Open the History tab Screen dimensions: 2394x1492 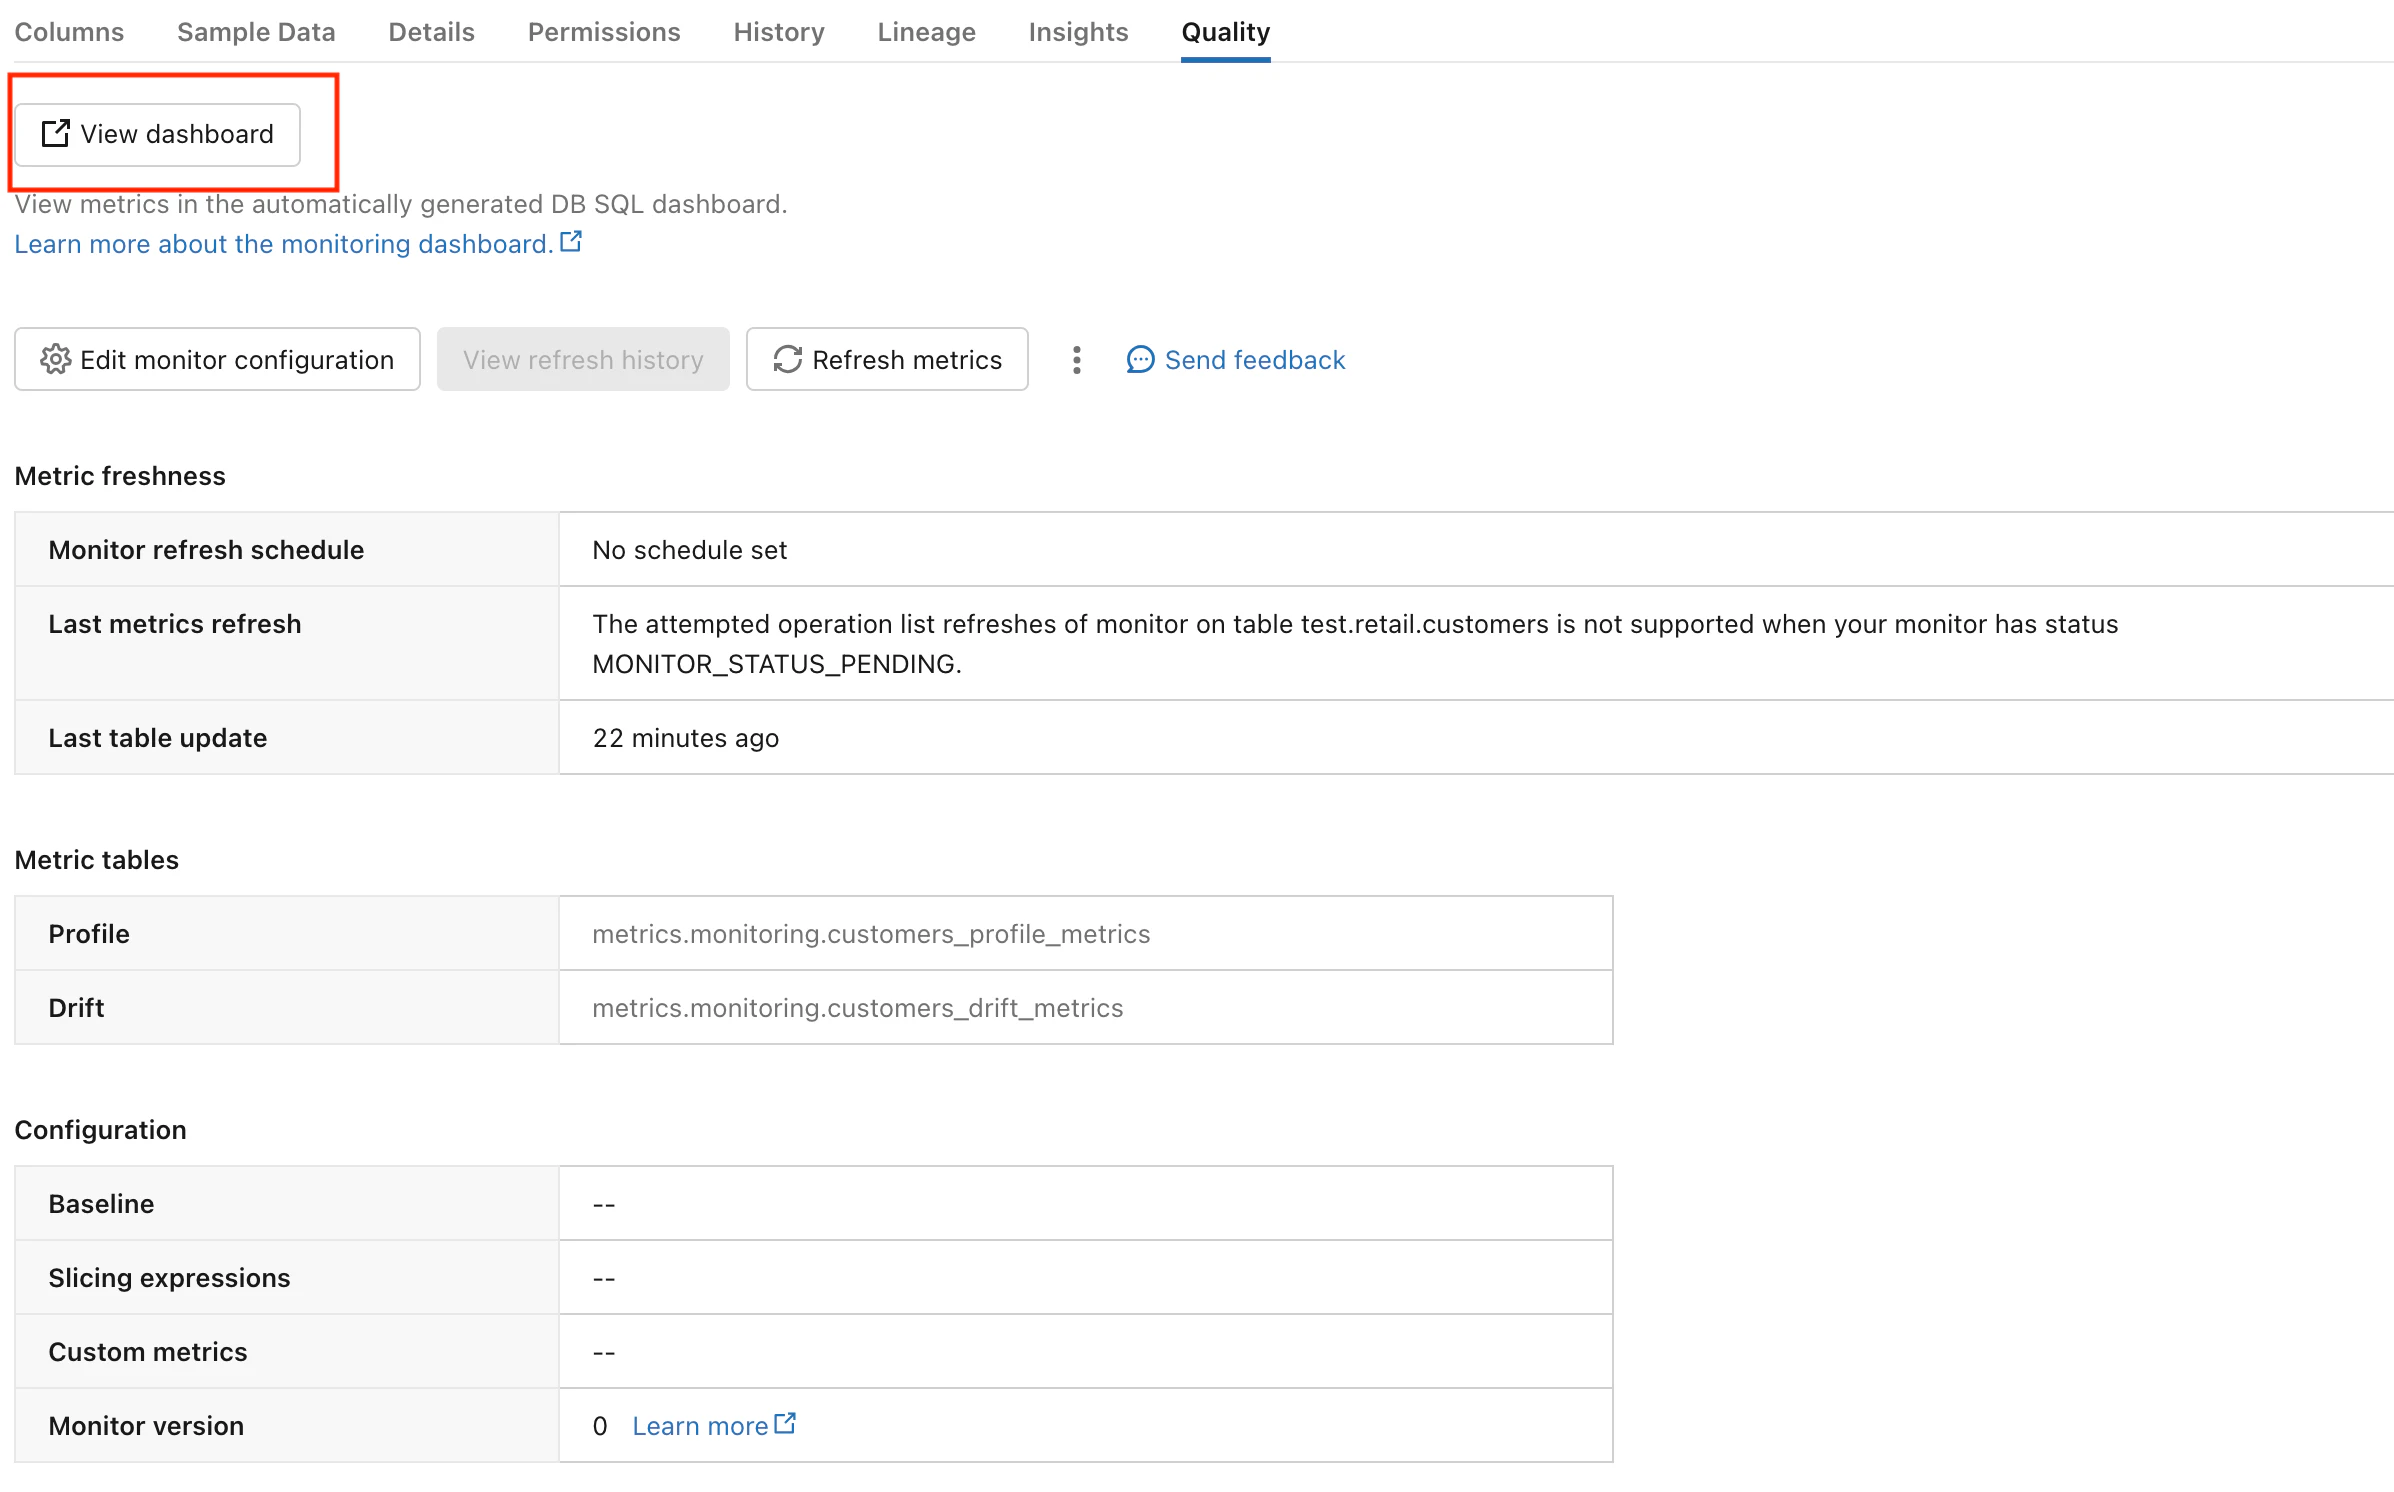click(x=779, y=32)
